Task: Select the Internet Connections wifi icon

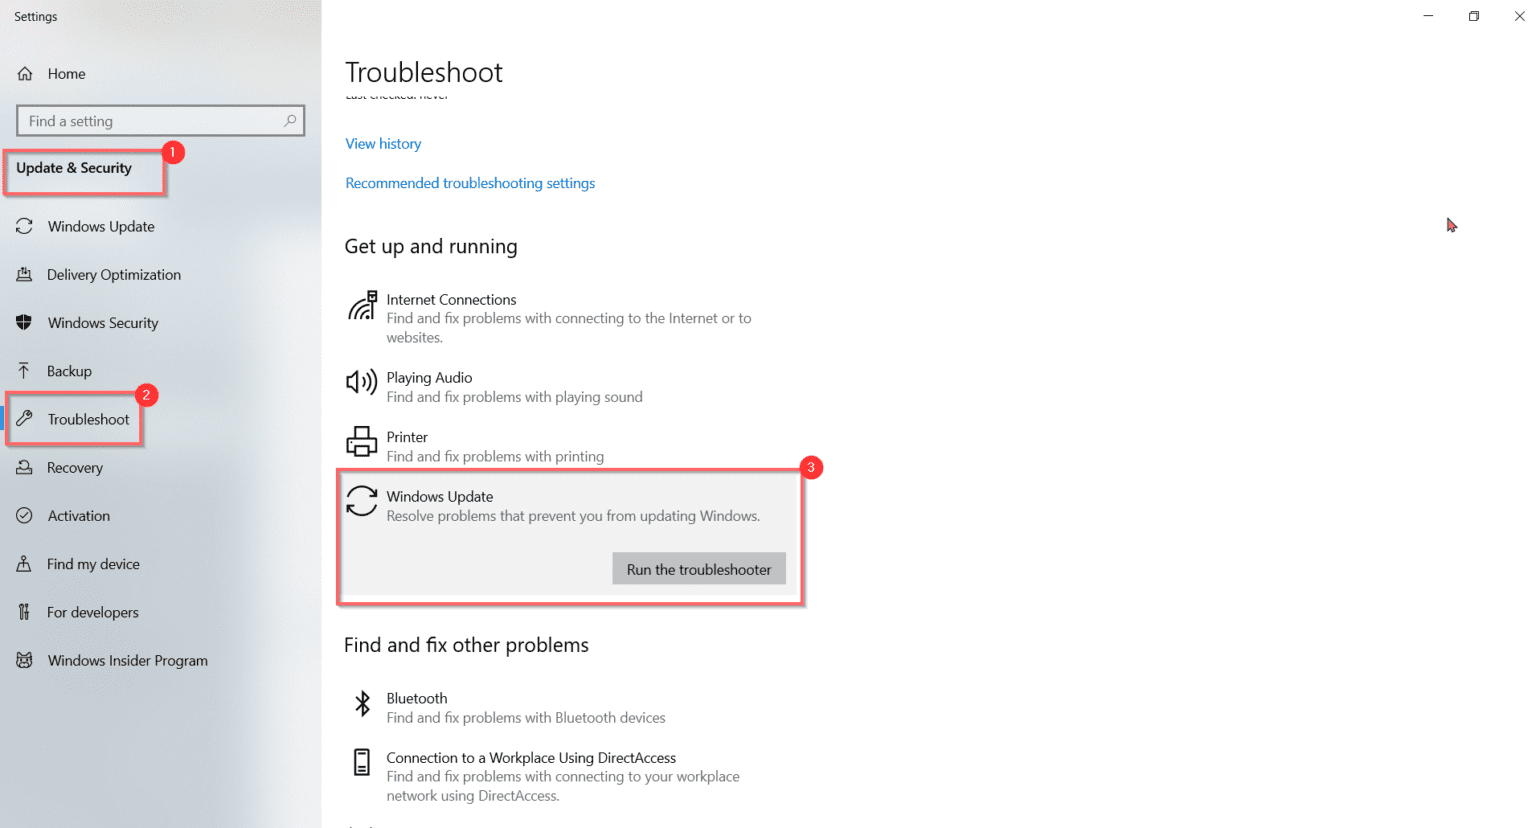Action: pos(362,308)
